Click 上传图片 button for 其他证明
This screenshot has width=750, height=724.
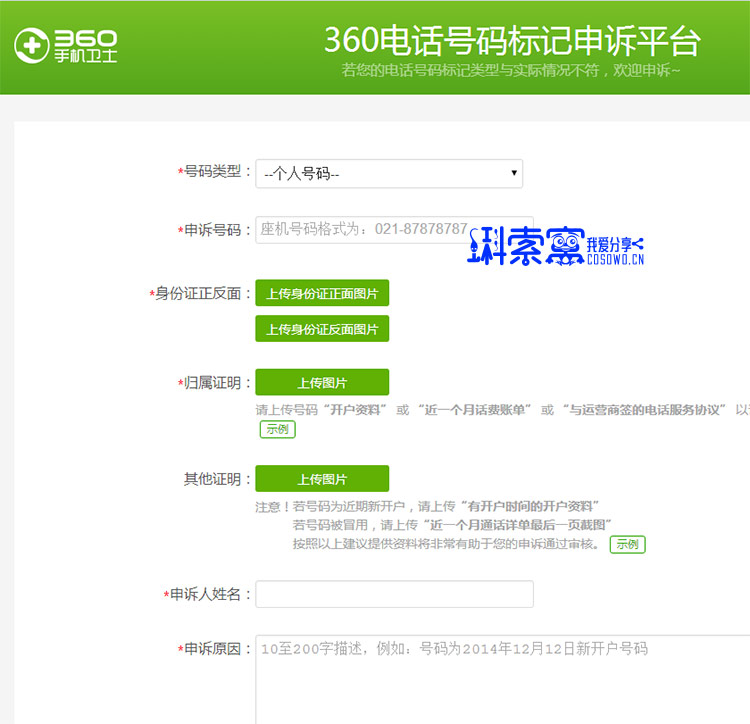point(322,479)
